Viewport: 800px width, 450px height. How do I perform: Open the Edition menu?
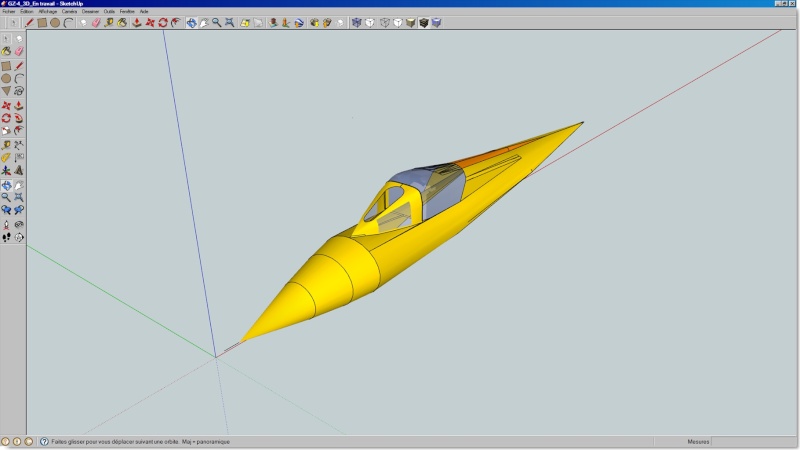pyautogui.click(x=27, y=11)
